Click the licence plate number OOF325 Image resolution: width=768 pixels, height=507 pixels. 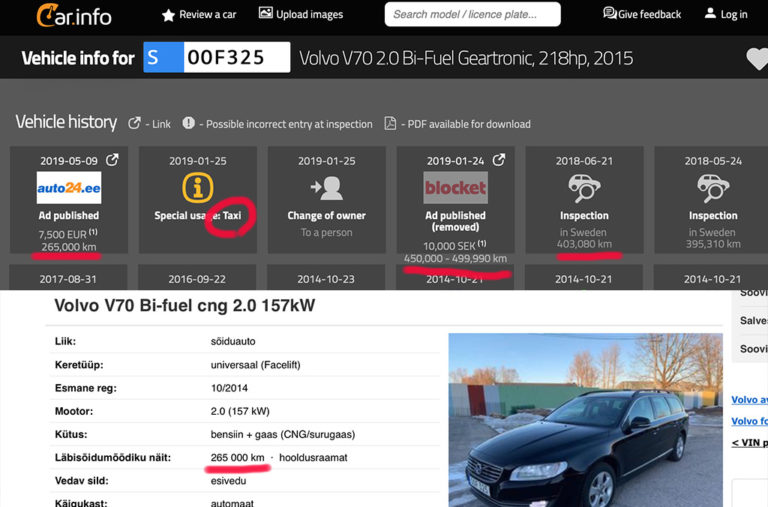coord(236,58)
